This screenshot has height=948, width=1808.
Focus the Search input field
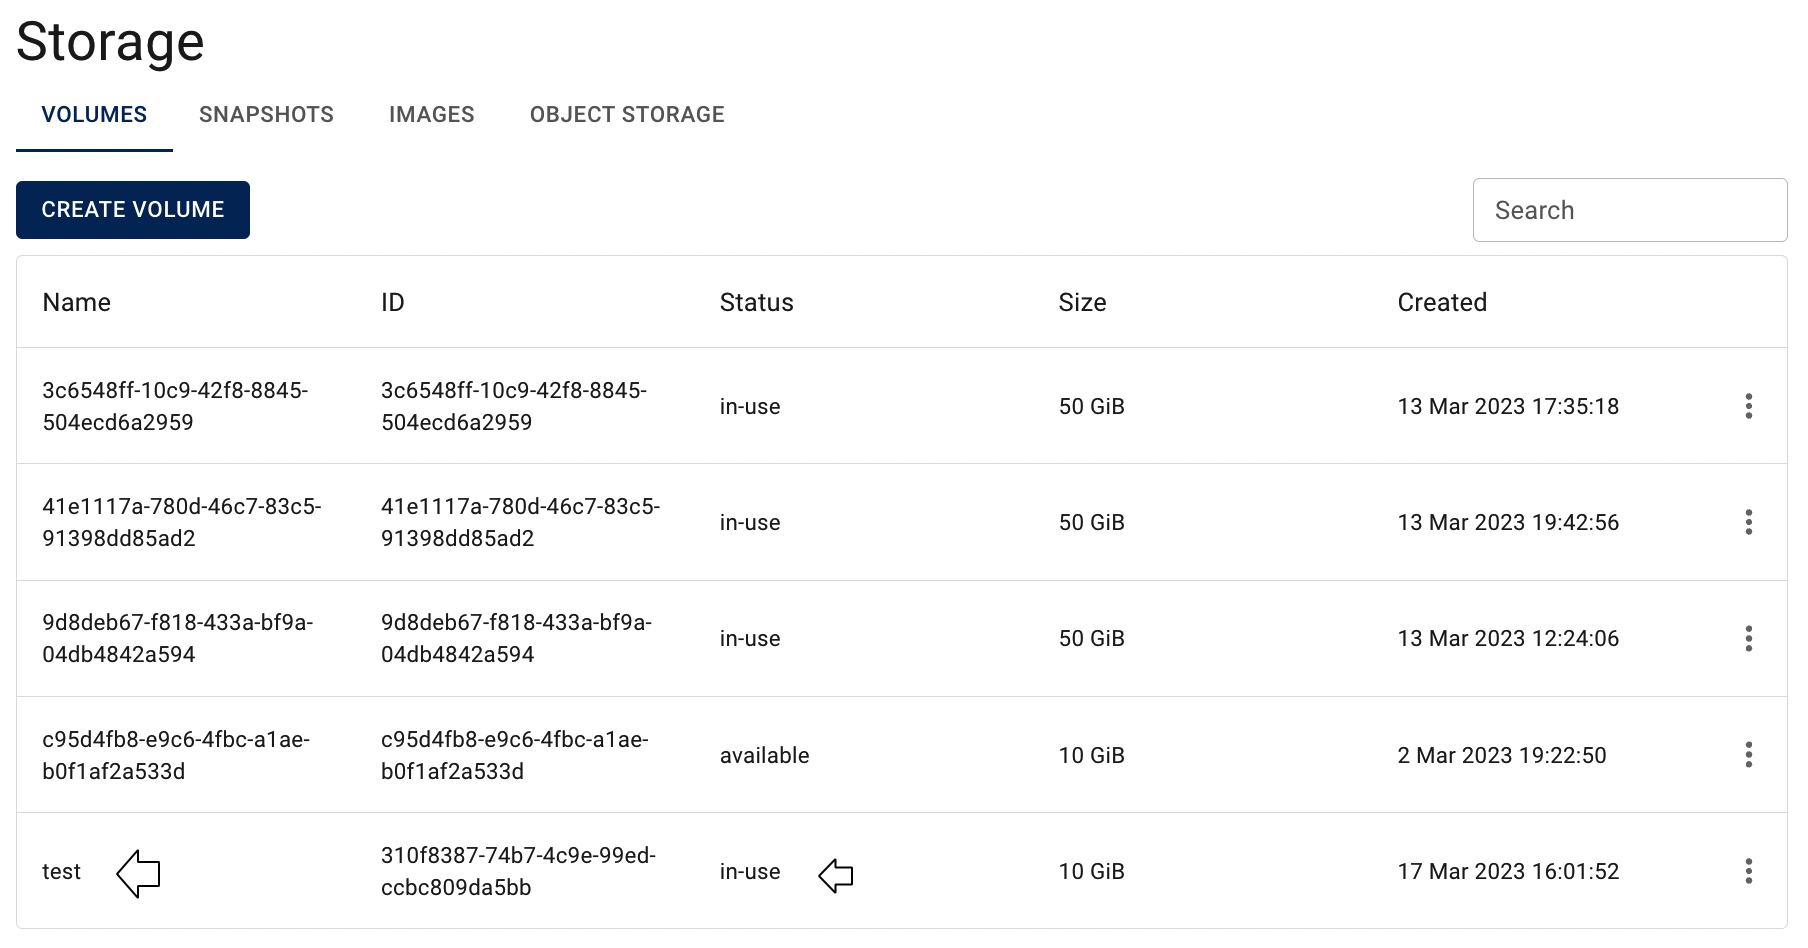pyautogui.click(x=1630, y=210)
